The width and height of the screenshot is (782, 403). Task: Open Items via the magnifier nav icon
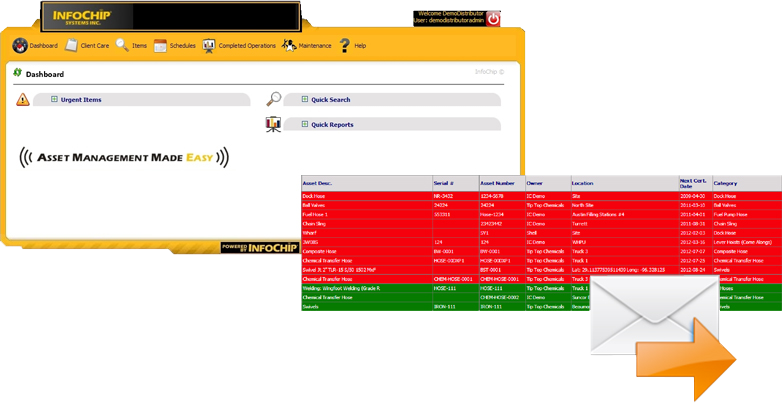[x=122, y=45]
